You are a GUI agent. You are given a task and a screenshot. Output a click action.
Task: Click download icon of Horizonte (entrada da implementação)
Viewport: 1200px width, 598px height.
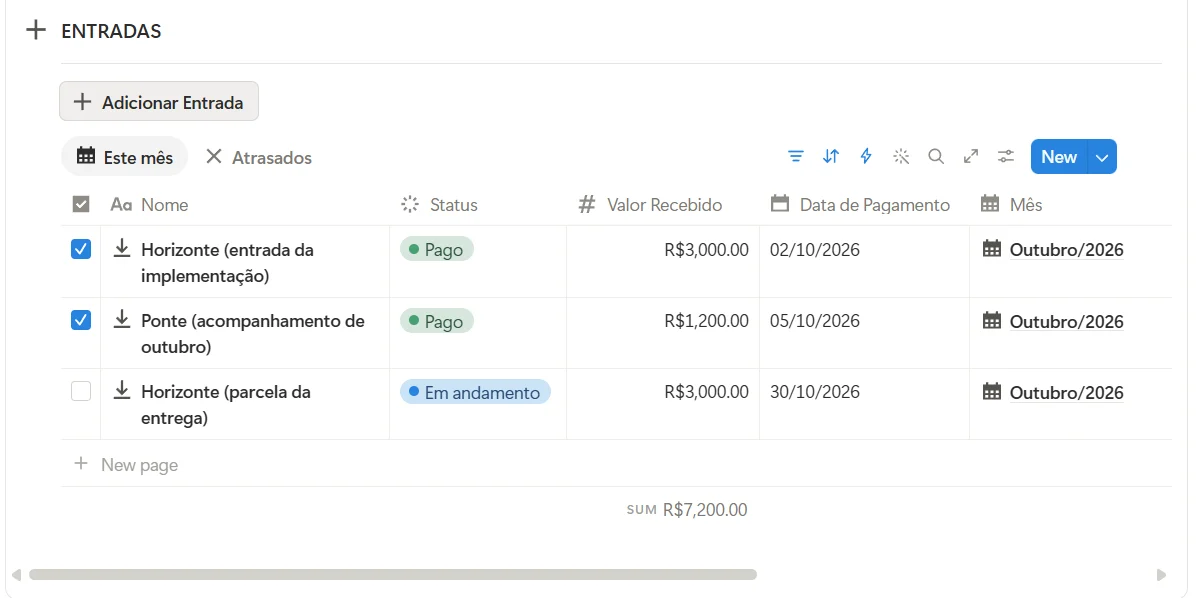coord(122,248)
